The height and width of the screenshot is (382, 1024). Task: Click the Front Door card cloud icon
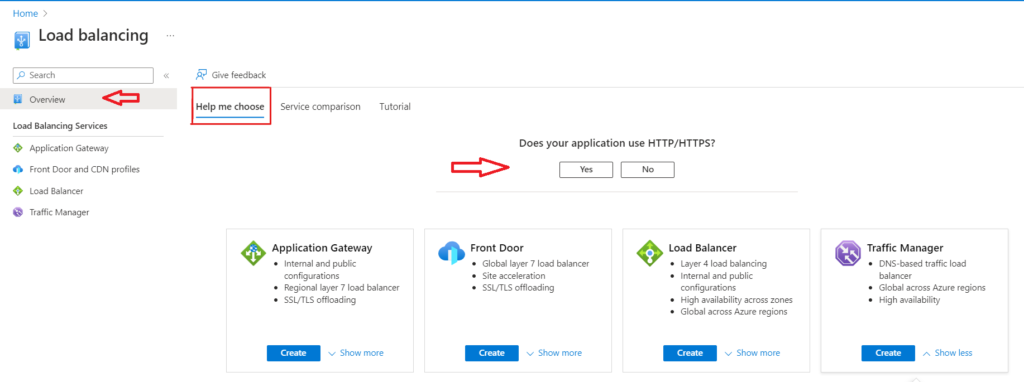point(451,253)
